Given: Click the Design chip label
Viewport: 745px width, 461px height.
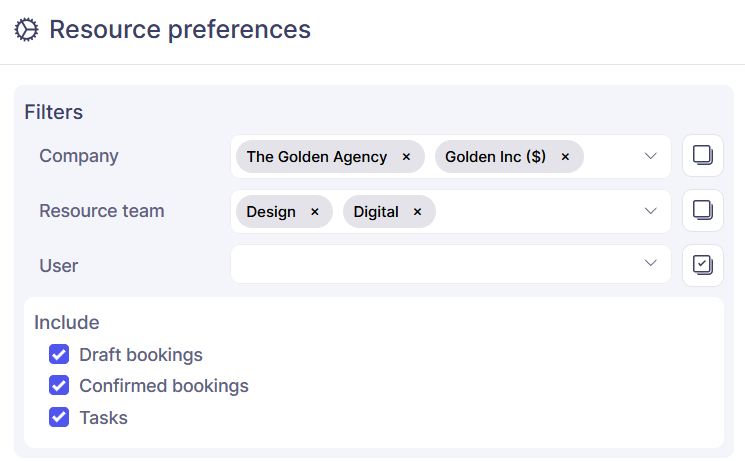Looking at the screenshot, I should coord(271,212).
